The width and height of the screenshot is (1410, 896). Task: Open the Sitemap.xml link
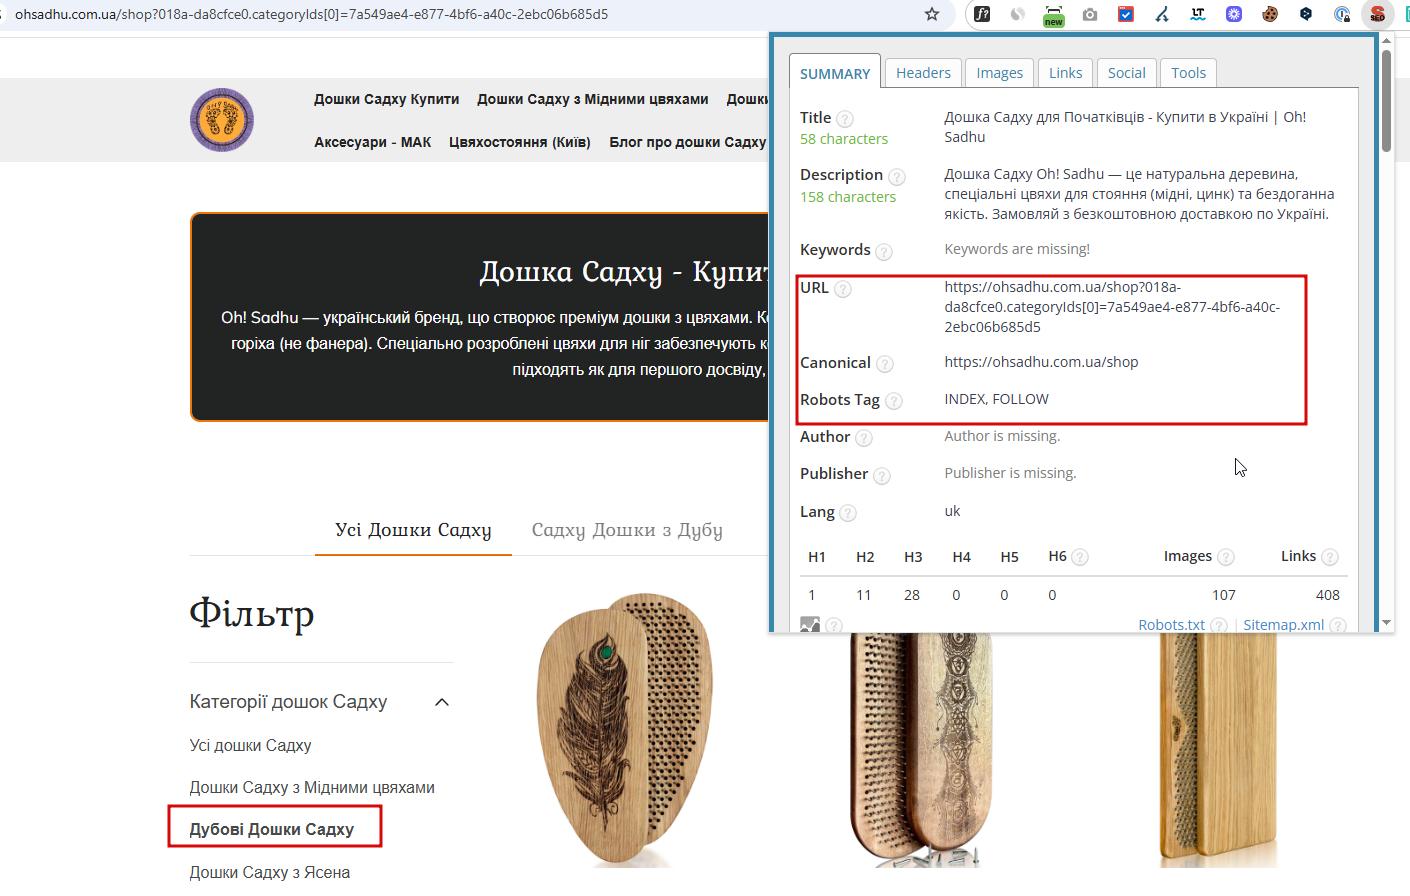coord(1283,625)
